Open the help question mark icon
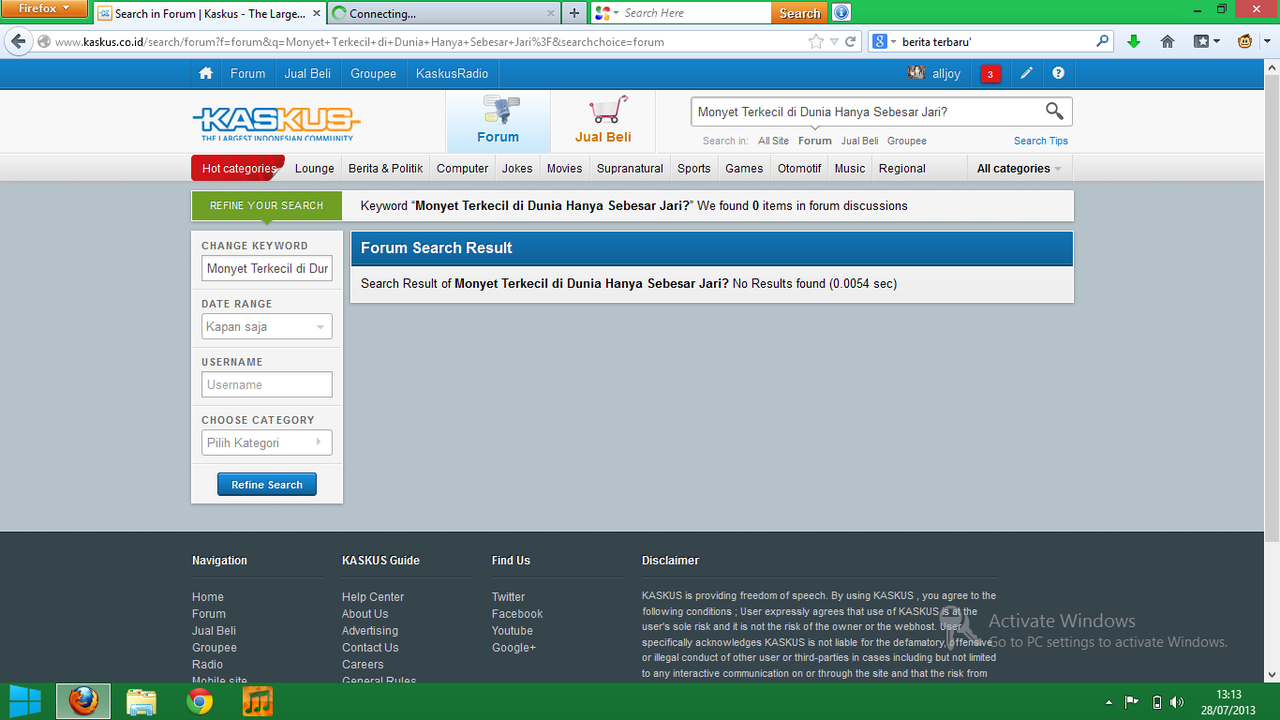 click(x=1058, y=73)
